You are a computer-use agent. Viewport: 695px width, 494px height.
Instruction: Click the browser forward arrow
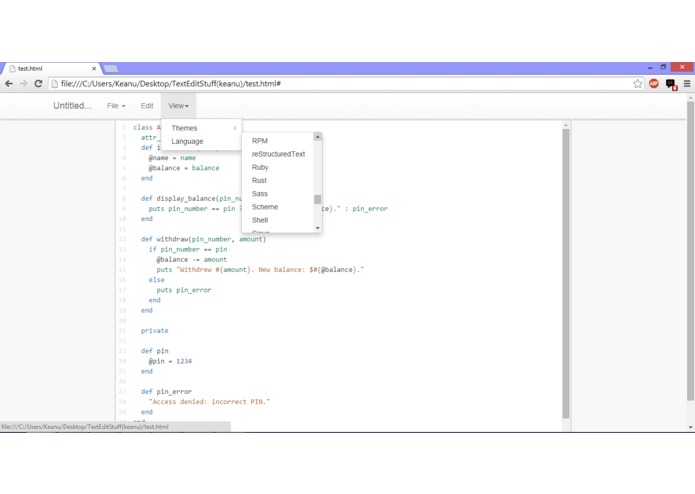[x=23, y=84]
